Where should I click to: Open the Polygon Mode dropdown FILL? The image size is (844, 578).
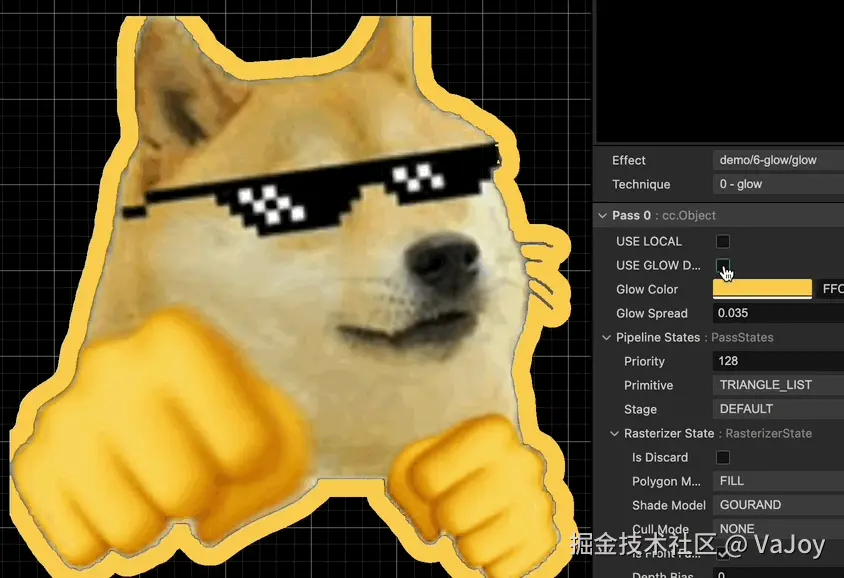778,481
